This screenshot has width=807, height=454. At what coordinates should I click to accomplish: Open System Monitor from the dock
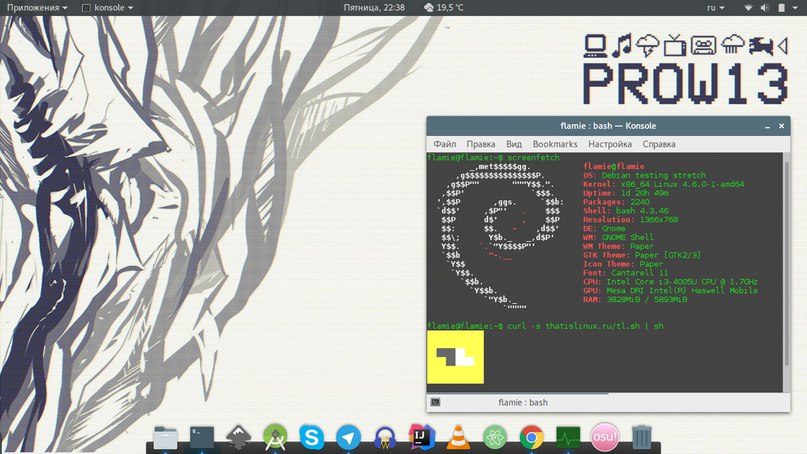(568, 438)
